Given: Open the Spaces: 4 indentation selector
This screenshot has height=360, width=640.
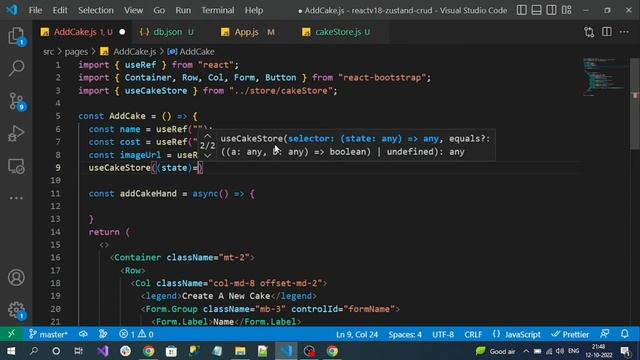Looking at the screenshot, I should pyautogui.click(x=405, y=334).
